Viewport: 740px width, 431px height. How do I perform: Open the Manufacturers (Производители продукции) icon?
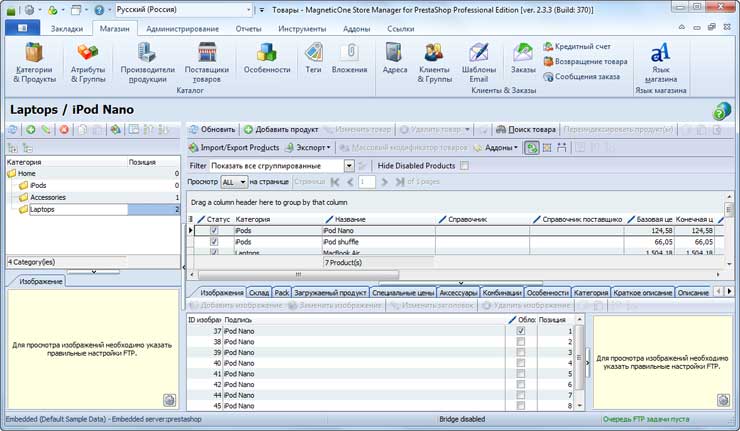click(147, 62)
